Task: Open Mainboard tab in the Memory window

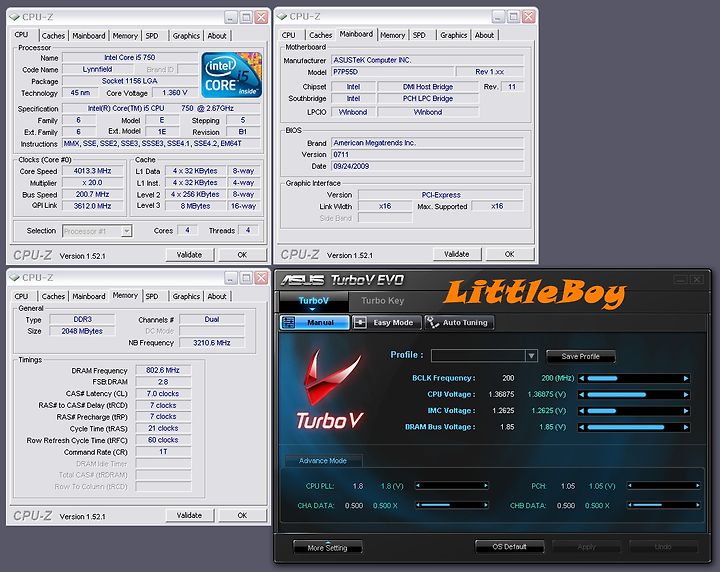Action: coord(89,297)
